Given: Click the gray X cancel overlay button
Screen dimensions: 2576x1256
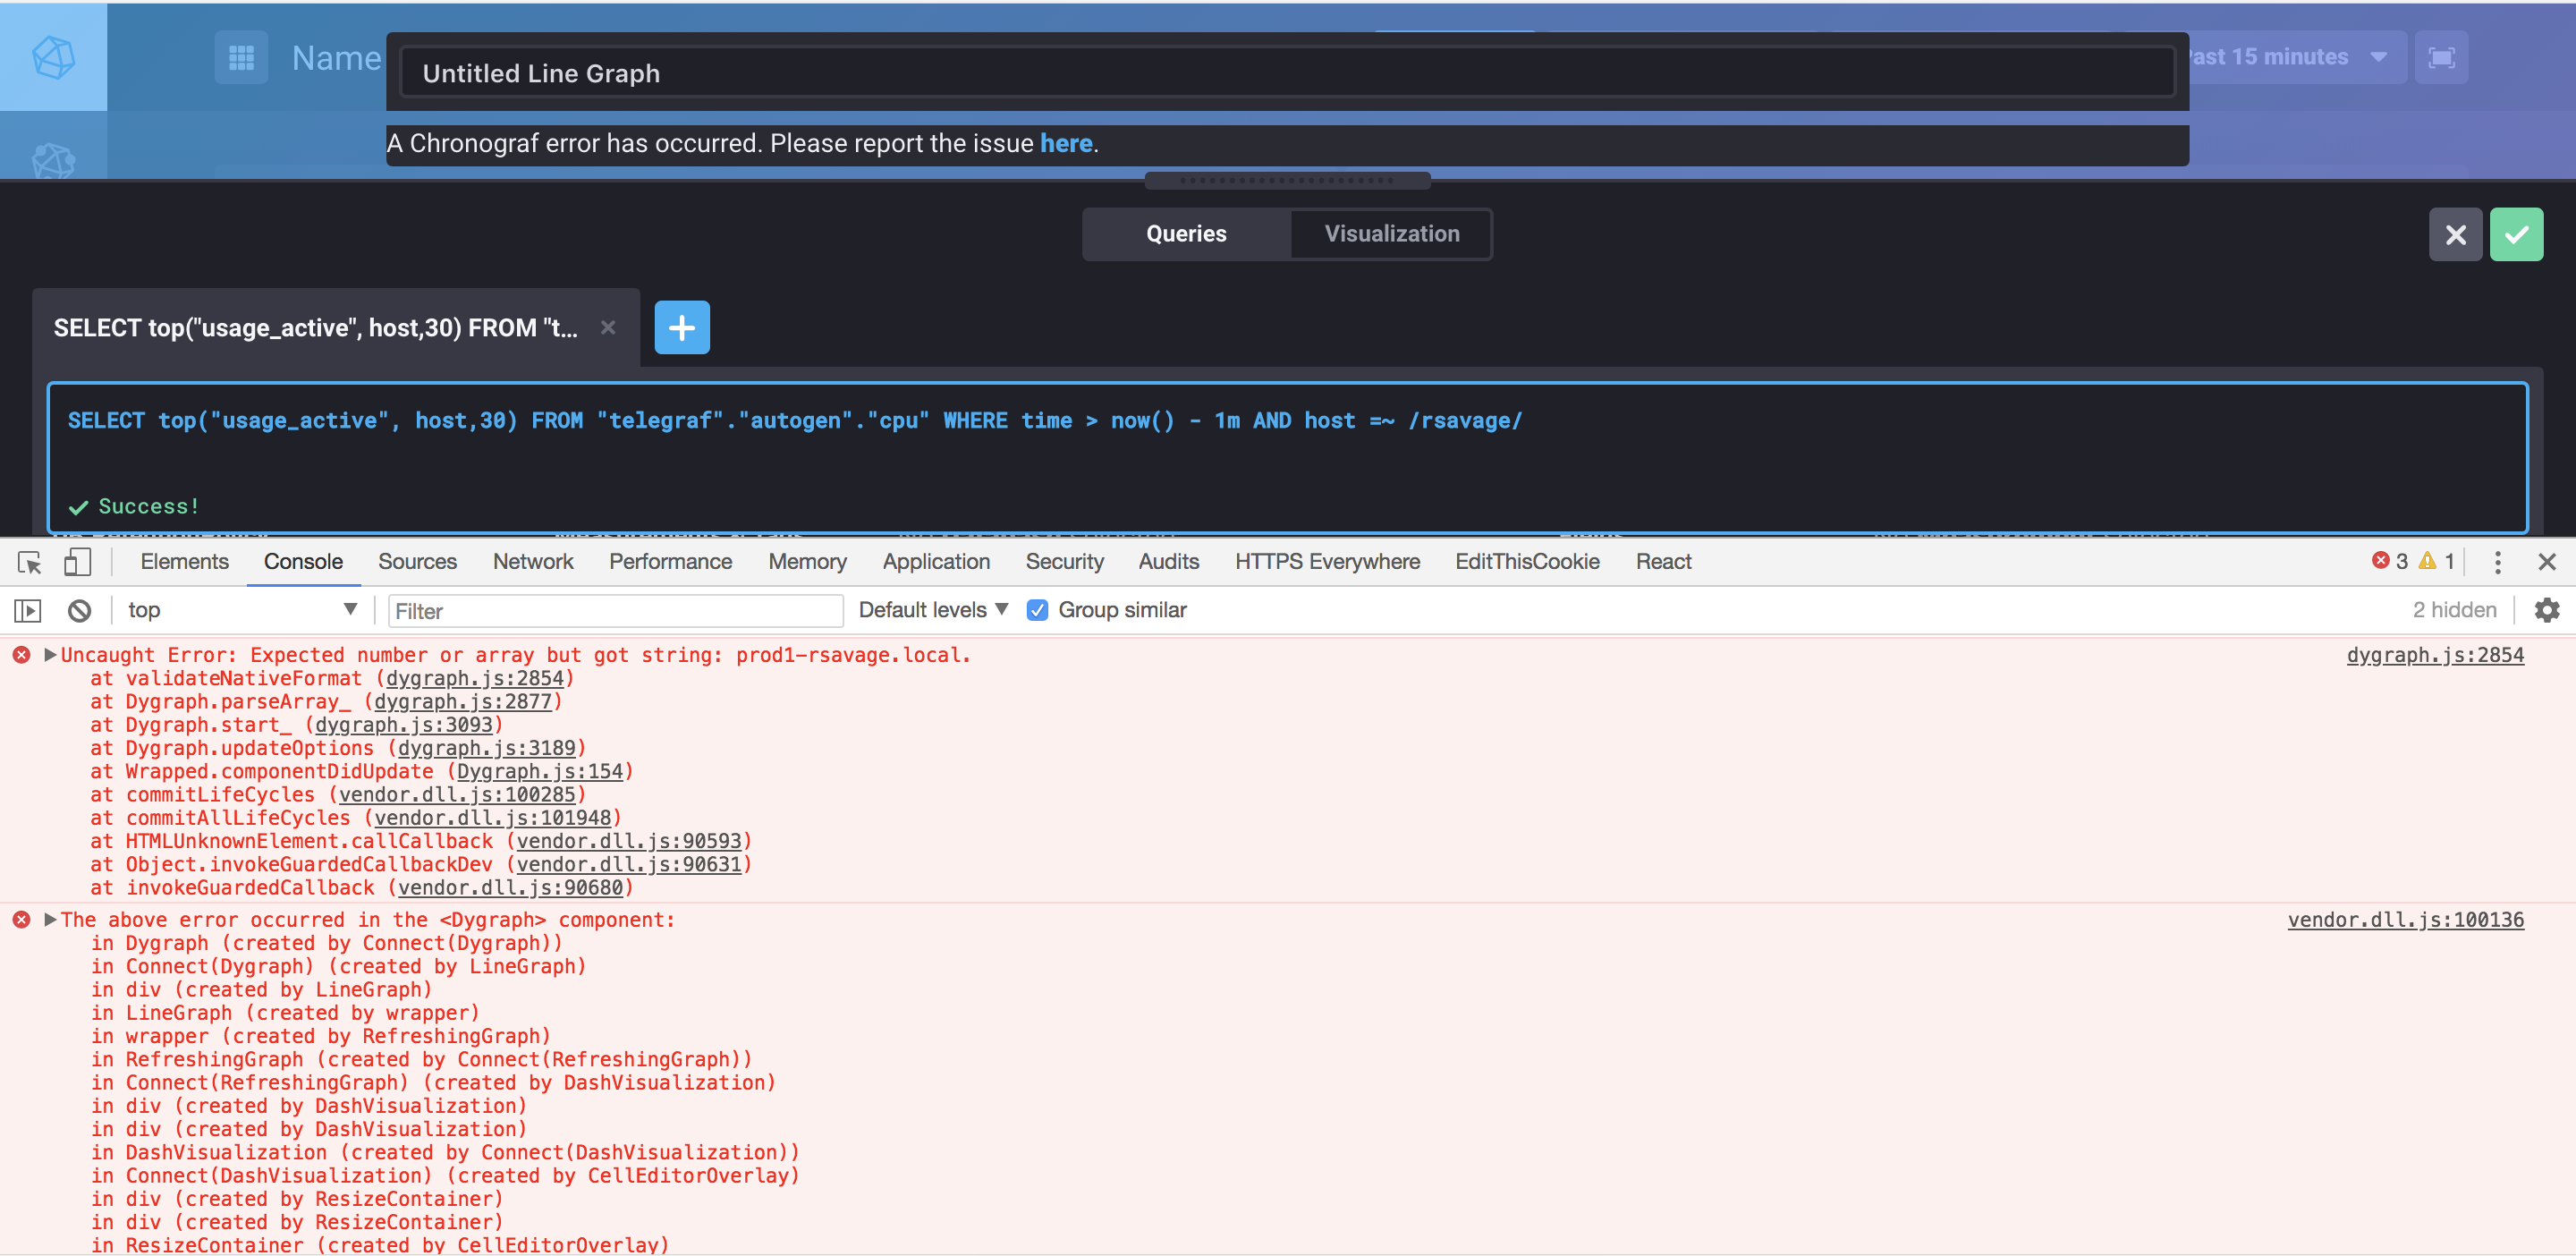Looking at the screenshot, I should 2455,234.
